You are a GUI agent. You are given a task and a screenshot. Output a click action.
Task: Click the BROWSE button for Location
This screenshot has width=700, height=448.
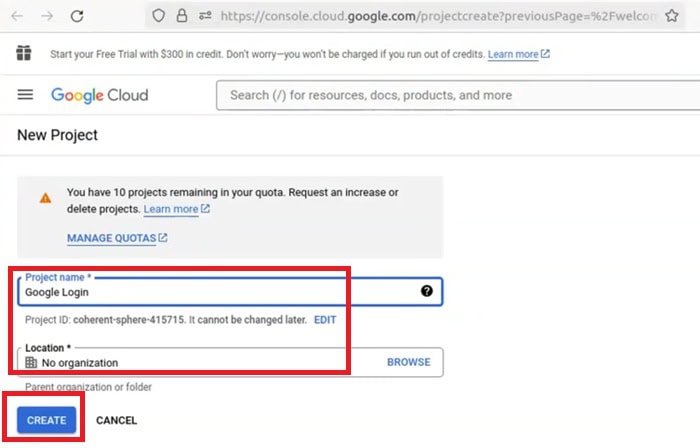tap(408, 362)
